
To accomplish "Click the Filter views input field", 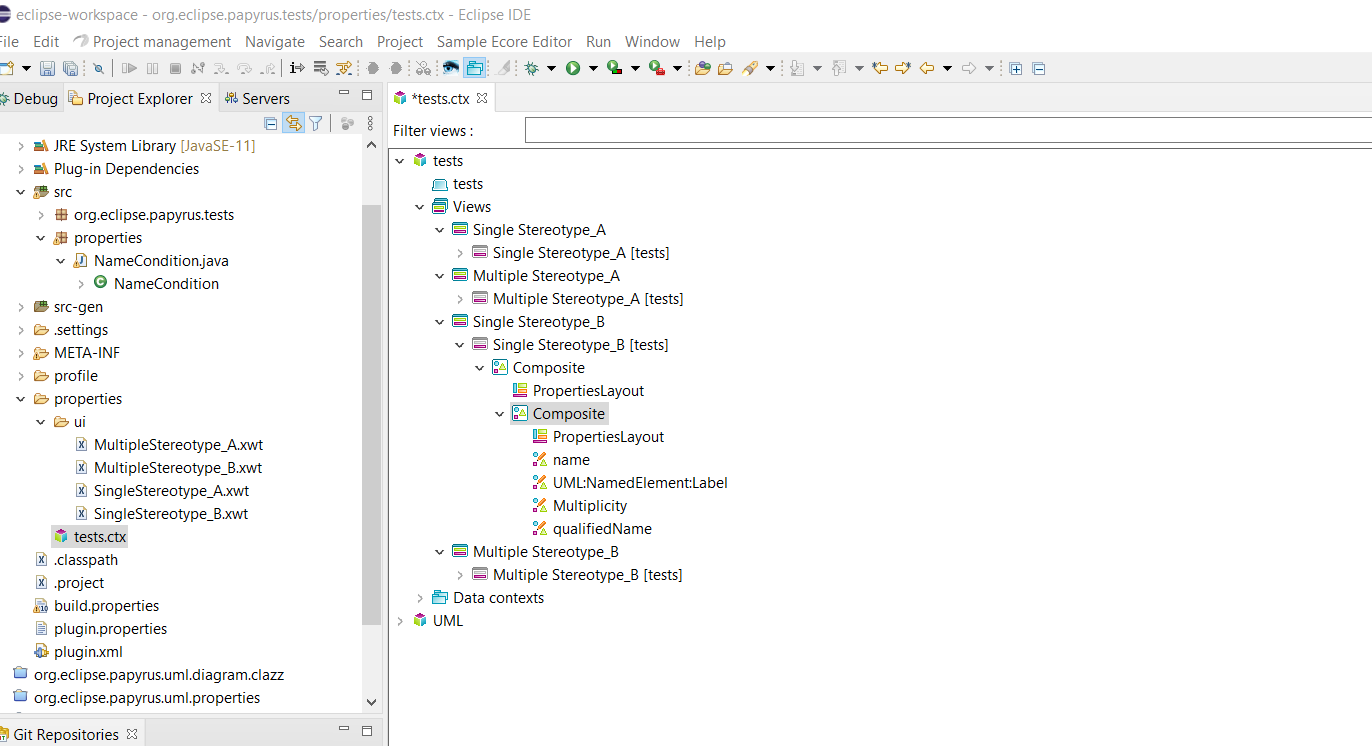I will (948, 130).
